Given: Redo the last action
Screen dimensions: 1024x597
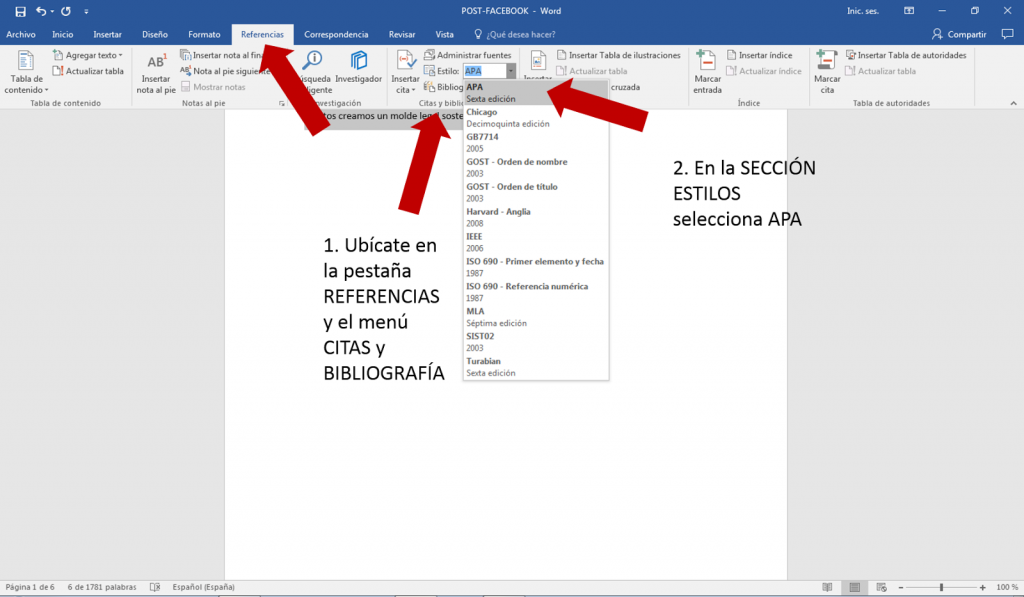Looking at the screenshot, I should [66, 11].
